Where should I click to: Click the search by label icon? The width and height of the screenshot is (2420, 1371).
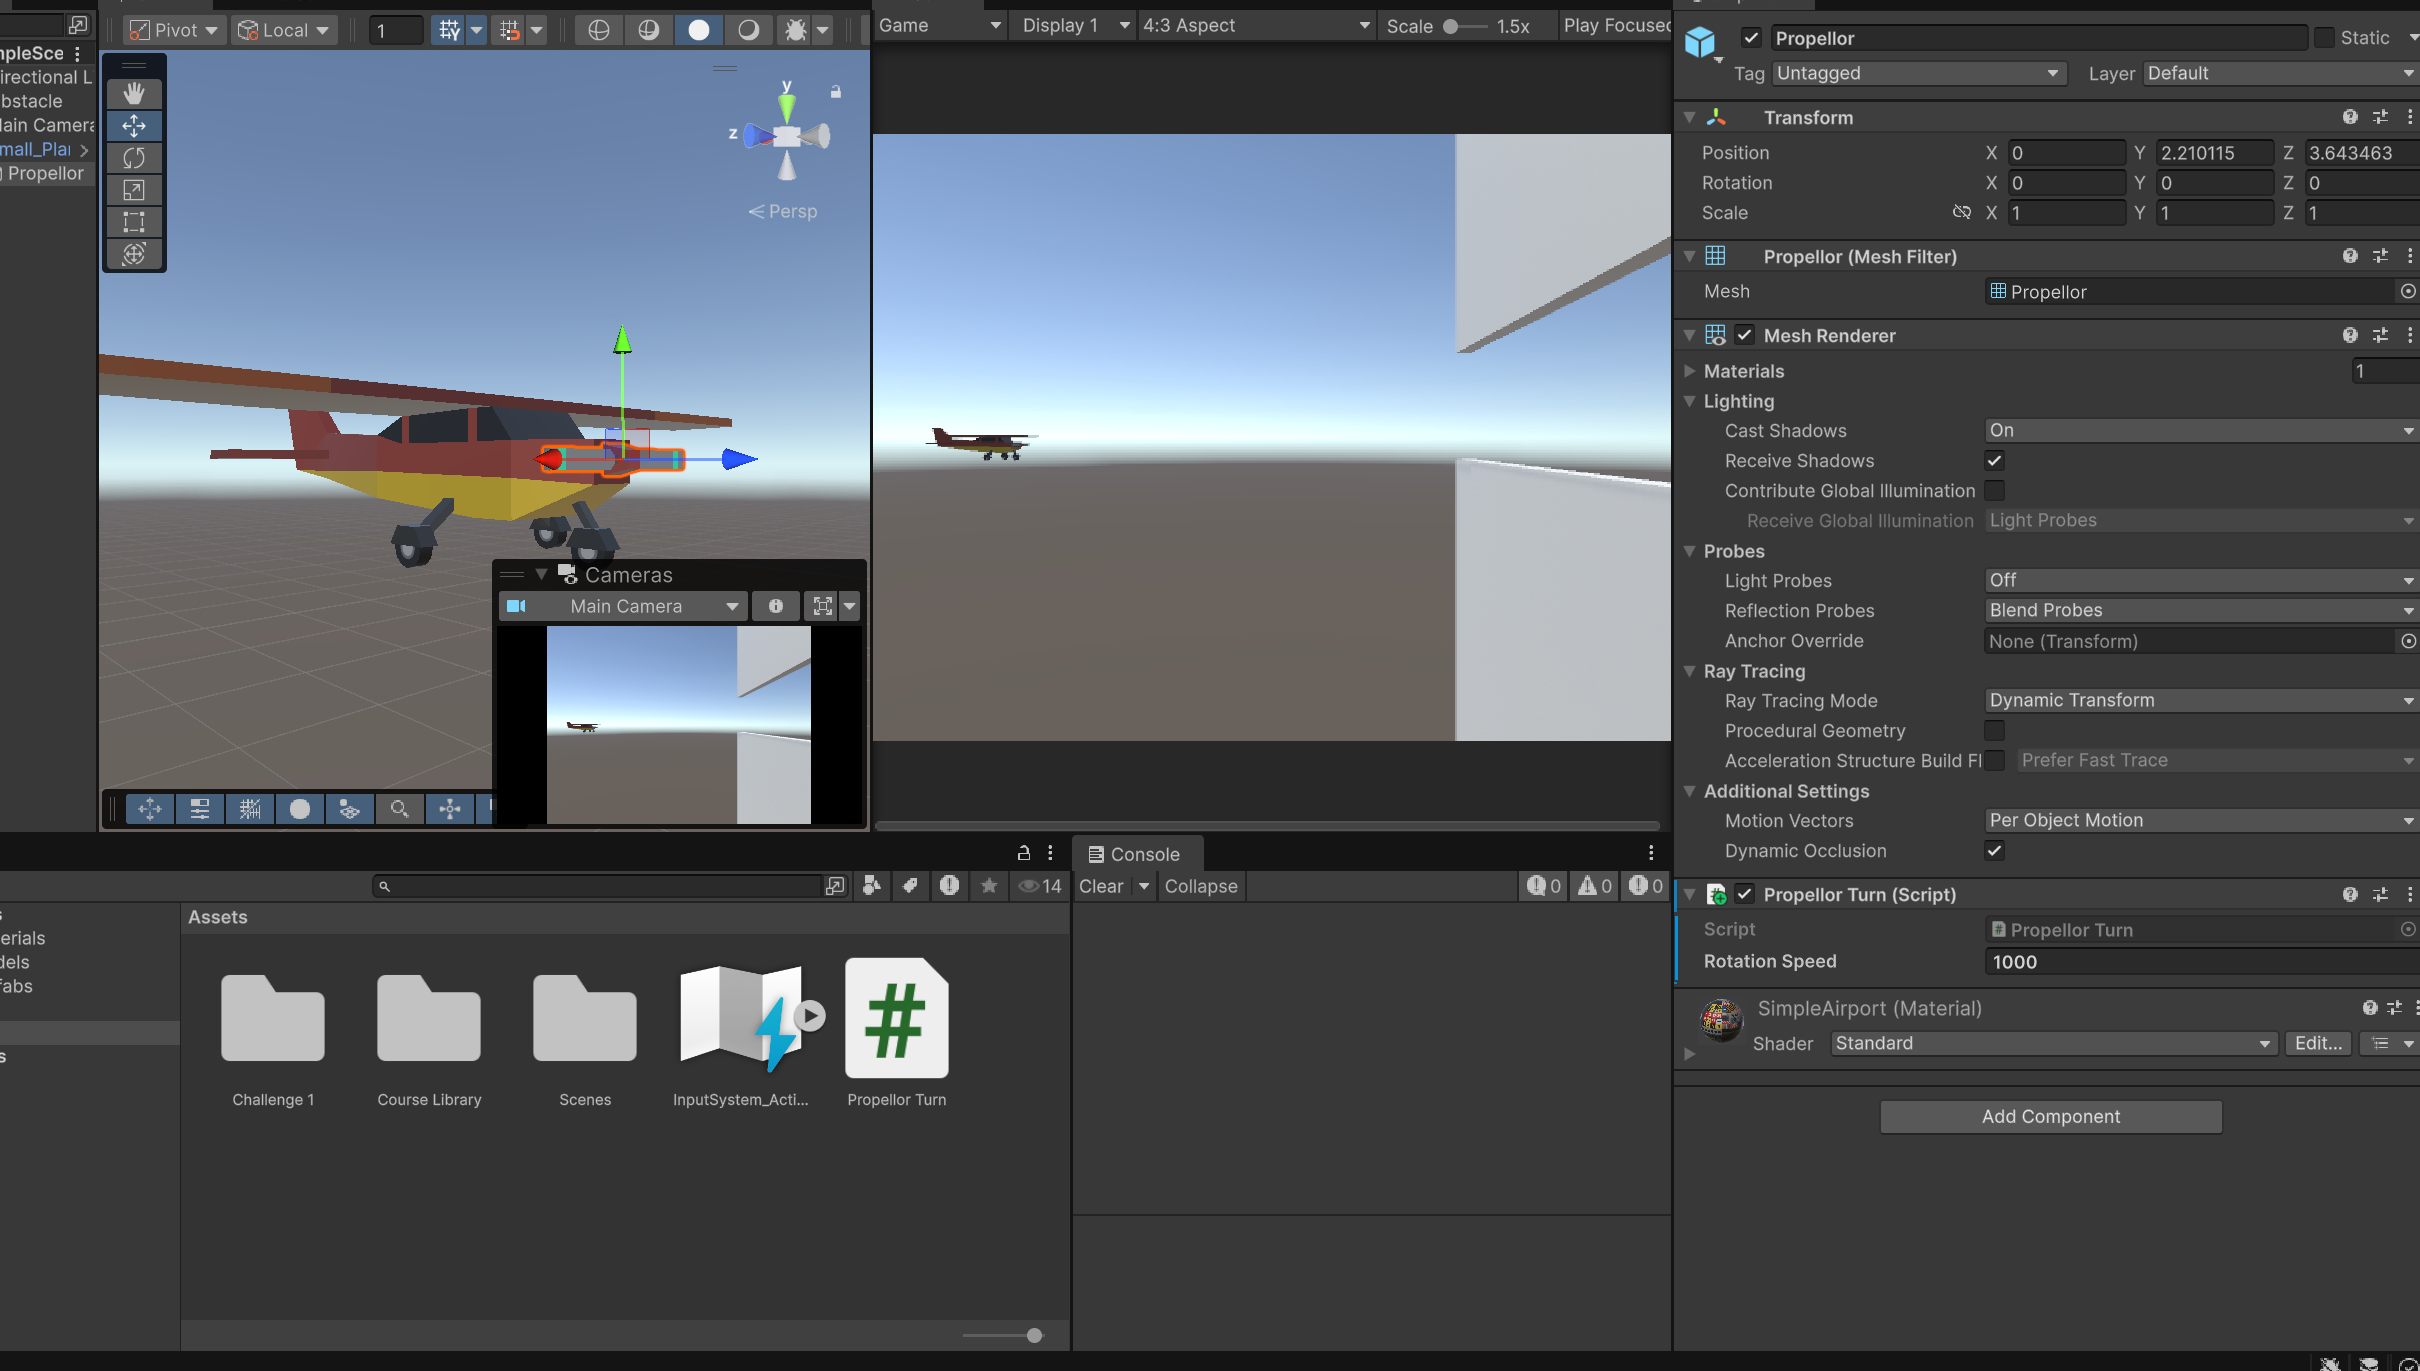tap(910, 886)
